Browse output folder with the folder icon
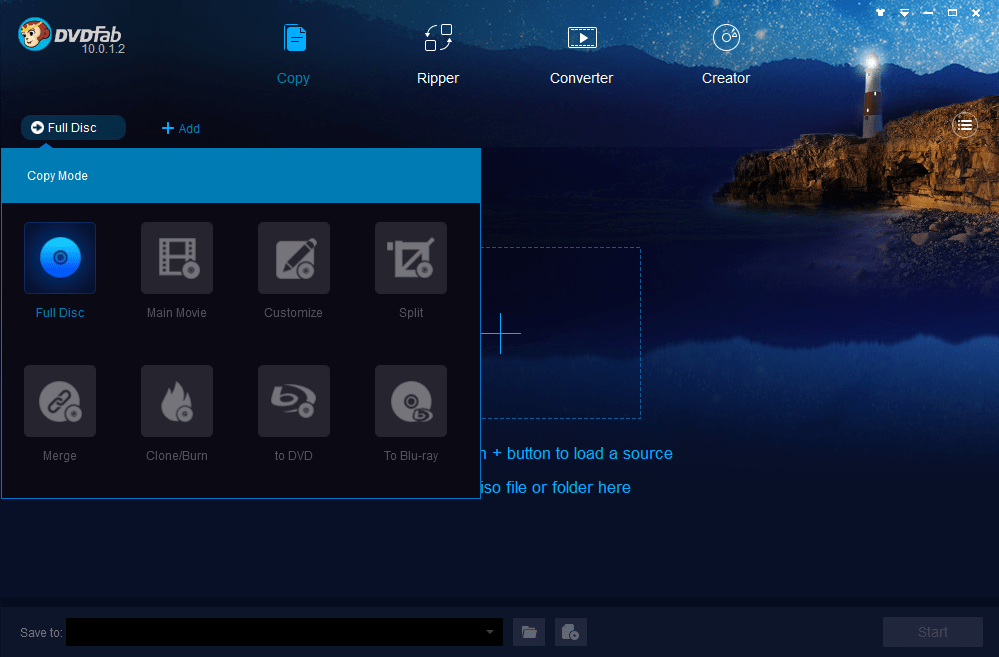999x657 pixels. (529, 632)
